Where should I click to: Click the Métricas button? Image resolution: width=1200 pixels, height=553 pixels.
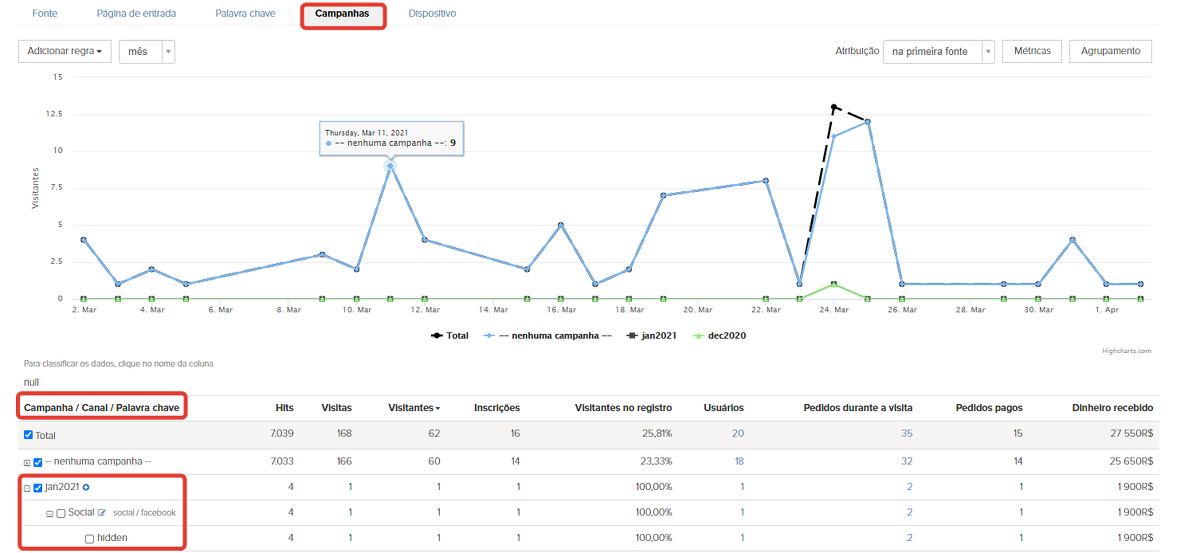pos(1031,51)
